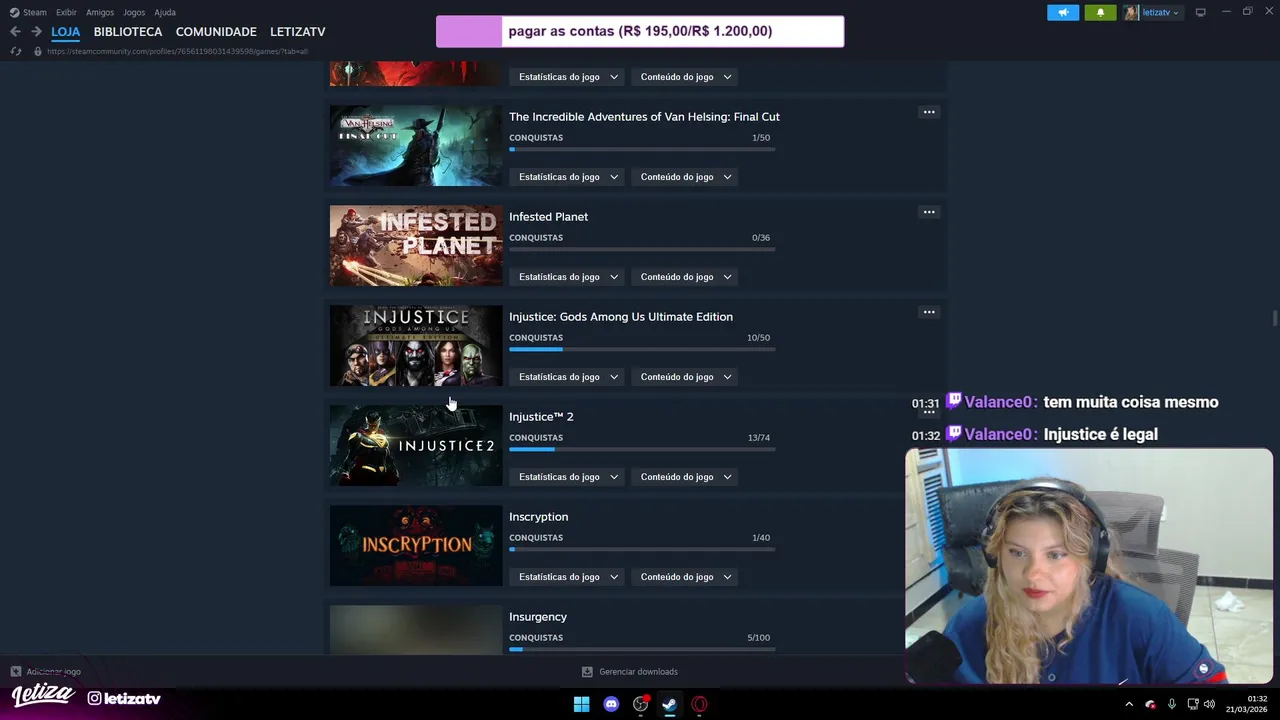The image size is (1280, 720).
Task: Expand Conteúdo do jogo for Injustice Ultimate Edition
Action: tap(685, 377)
